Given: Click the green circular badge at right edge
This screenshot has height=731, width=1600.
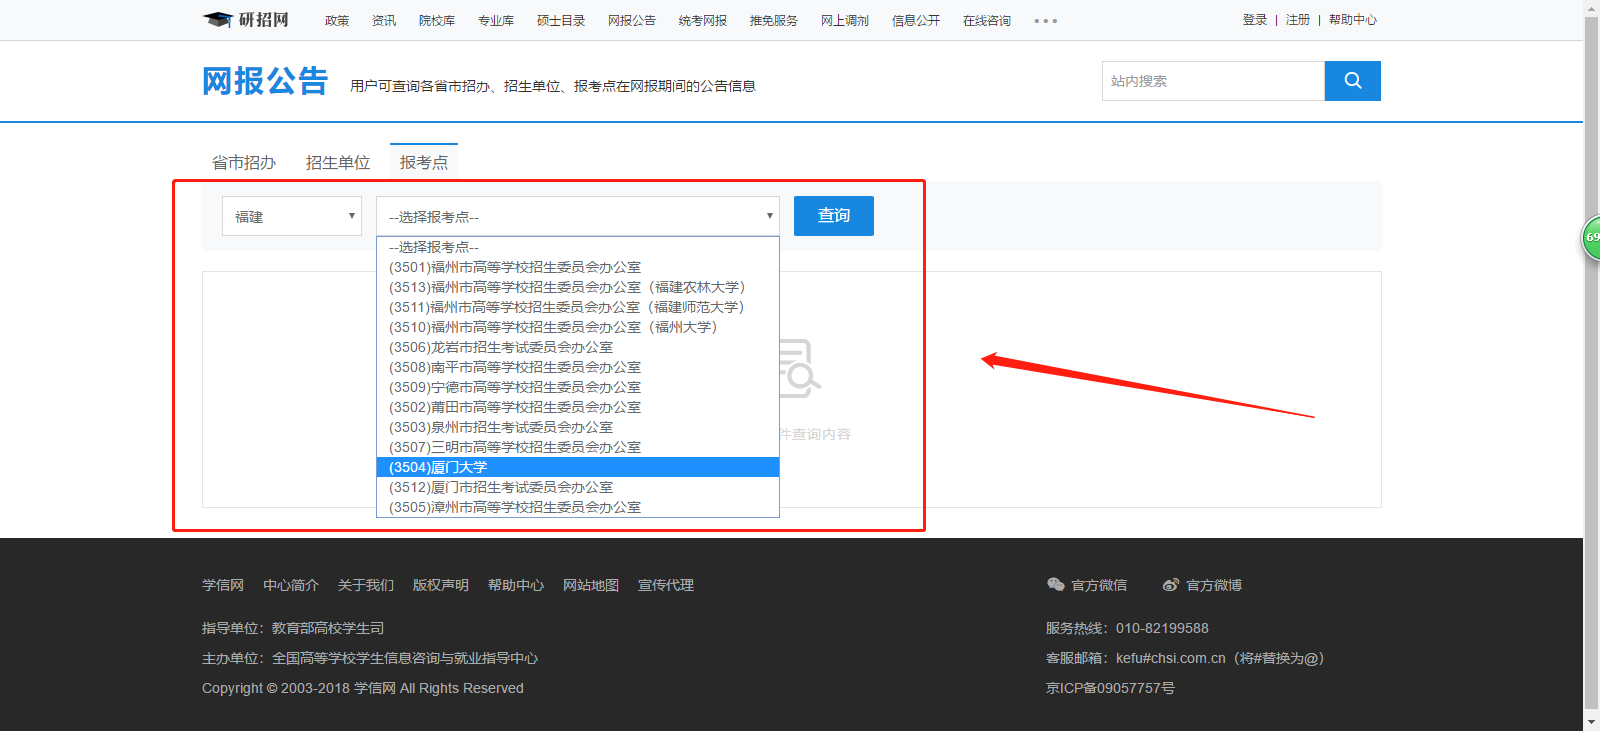Looking at the screenshot, I should [1590, 238].
